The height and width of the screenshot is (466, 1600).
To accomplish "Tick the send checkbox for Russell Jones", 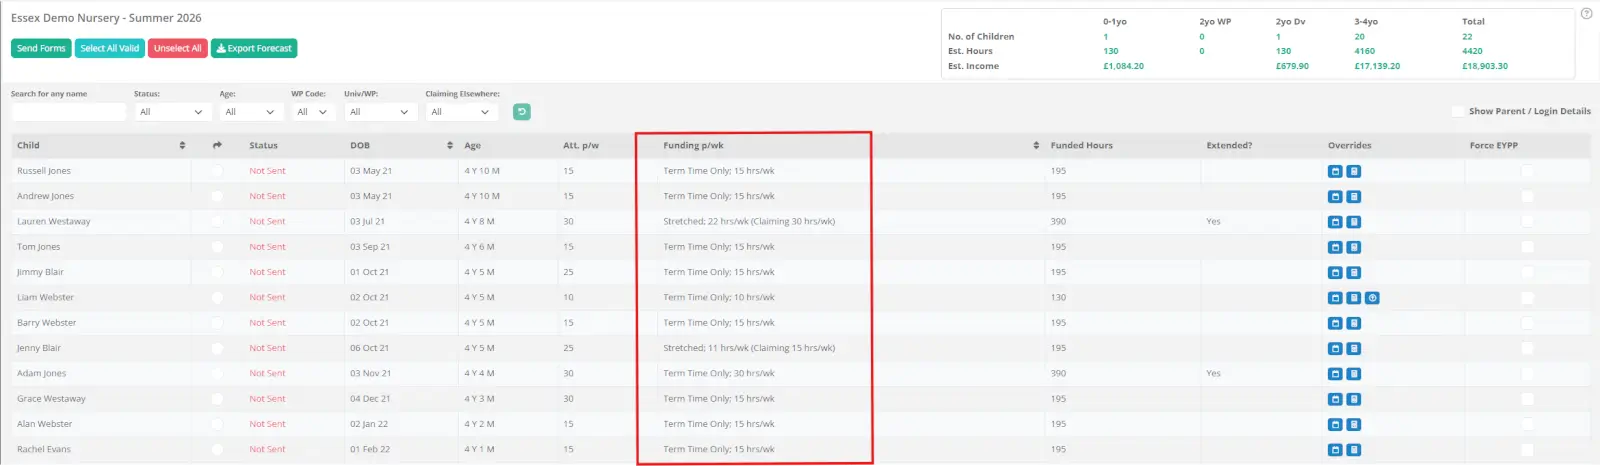I will tap(217, 171).
